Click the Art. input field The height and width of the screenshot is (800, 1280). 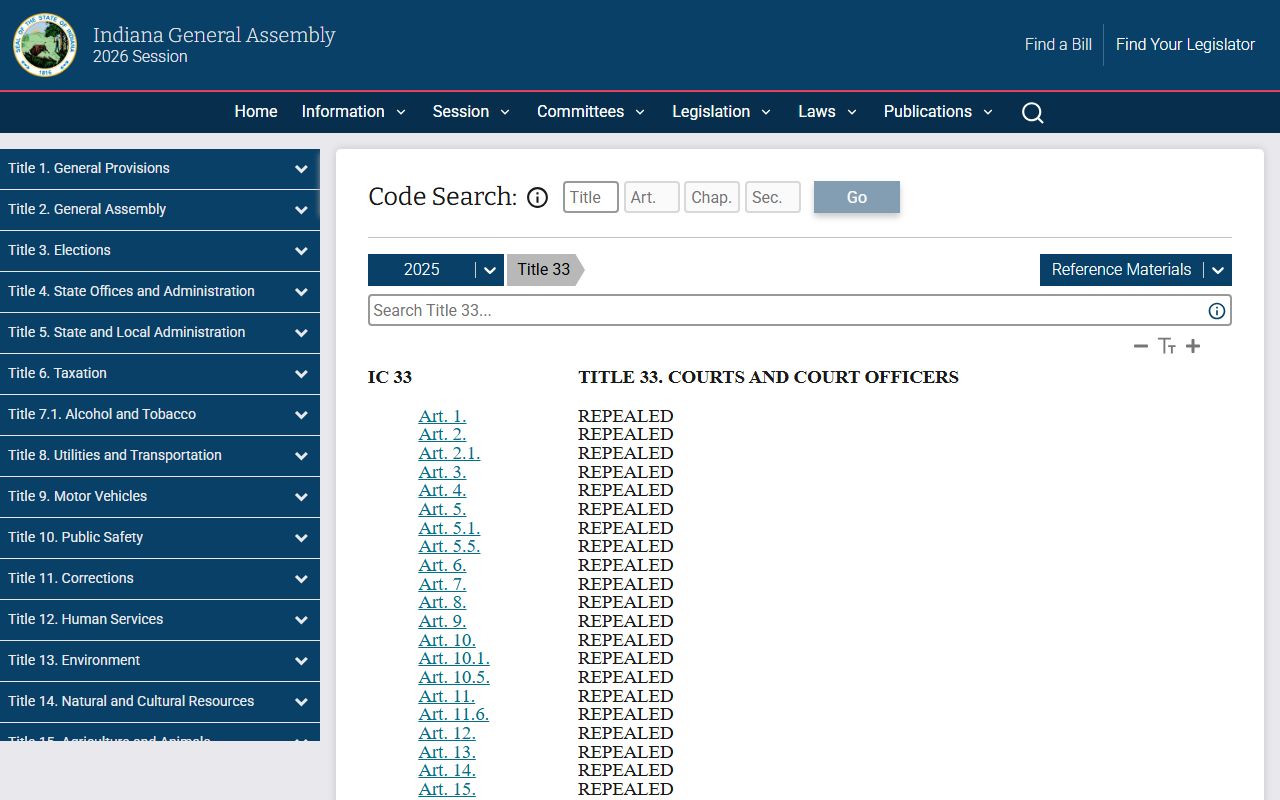[652, 197]
